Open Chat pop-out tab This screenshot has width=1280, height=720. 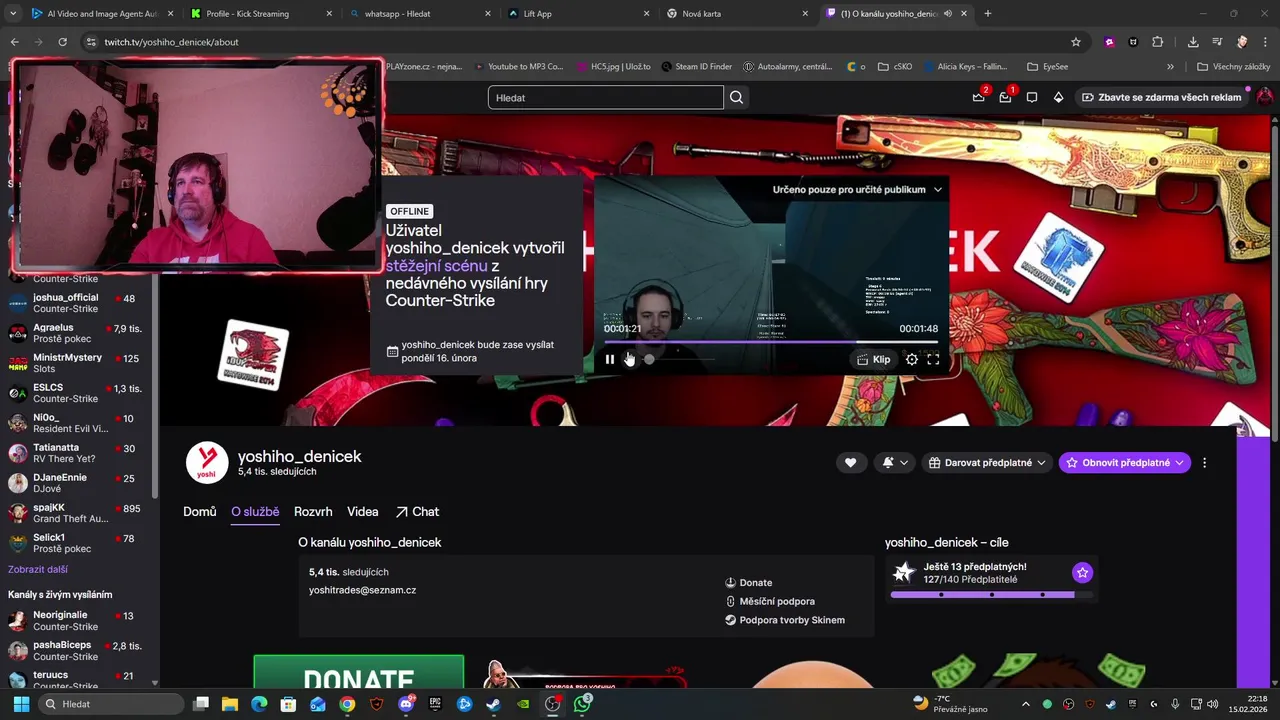pyautogui.click(x=417, y=511)
